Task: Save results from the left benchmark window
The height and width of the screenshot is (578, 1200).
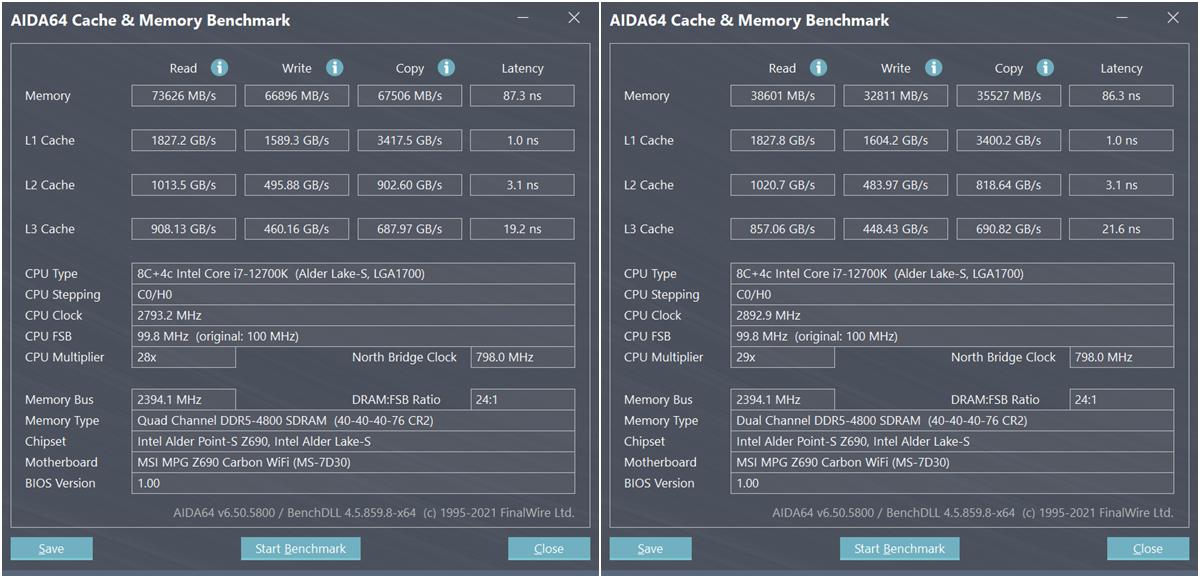Action: [x=51, y=548]
